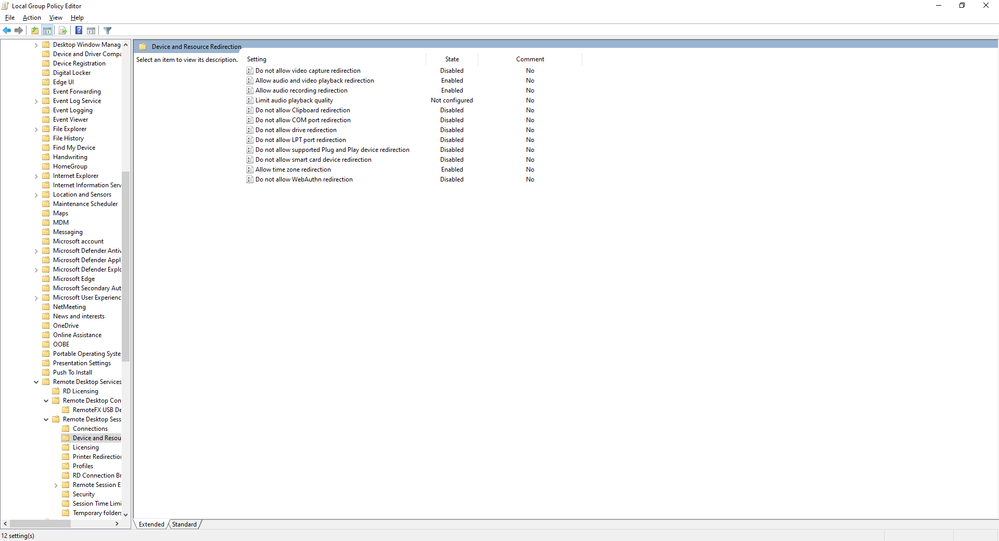Viewport: 999px width, 541px height.
Task: Click policy icon beside 'Do not allow COM port redirection'
Action: click(x=250, y=120)
